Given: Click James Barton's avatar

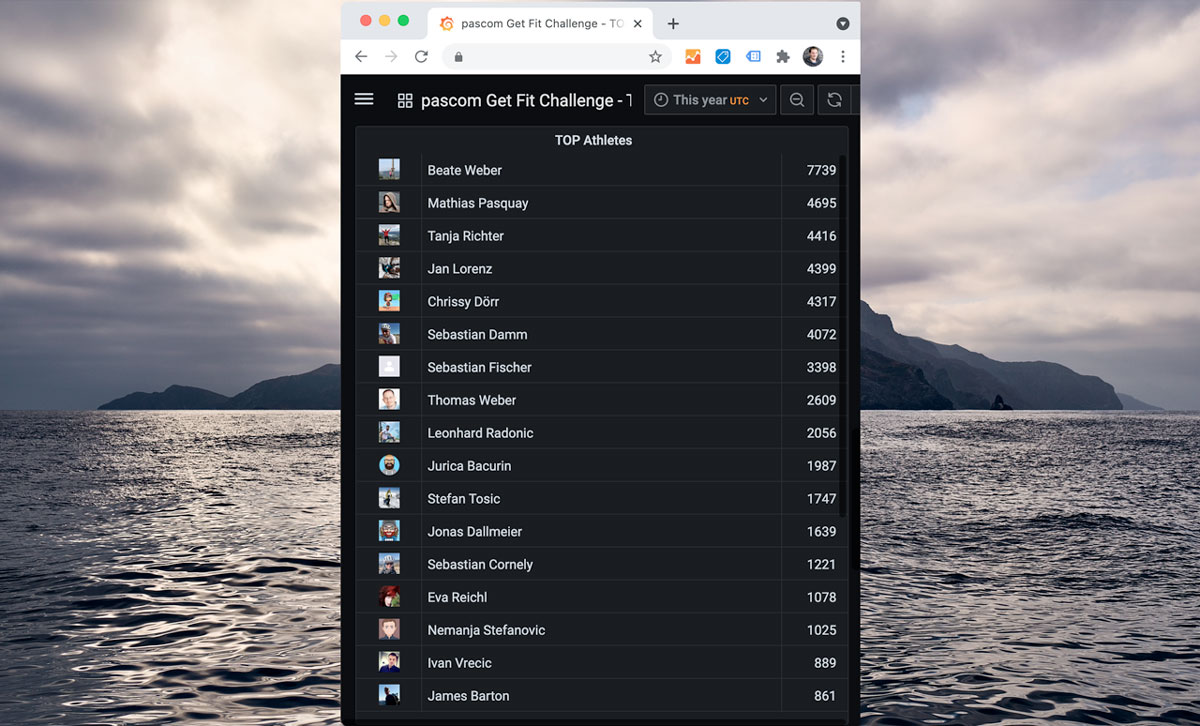Looking at the screenshot, I should click(x=389, y=695).
